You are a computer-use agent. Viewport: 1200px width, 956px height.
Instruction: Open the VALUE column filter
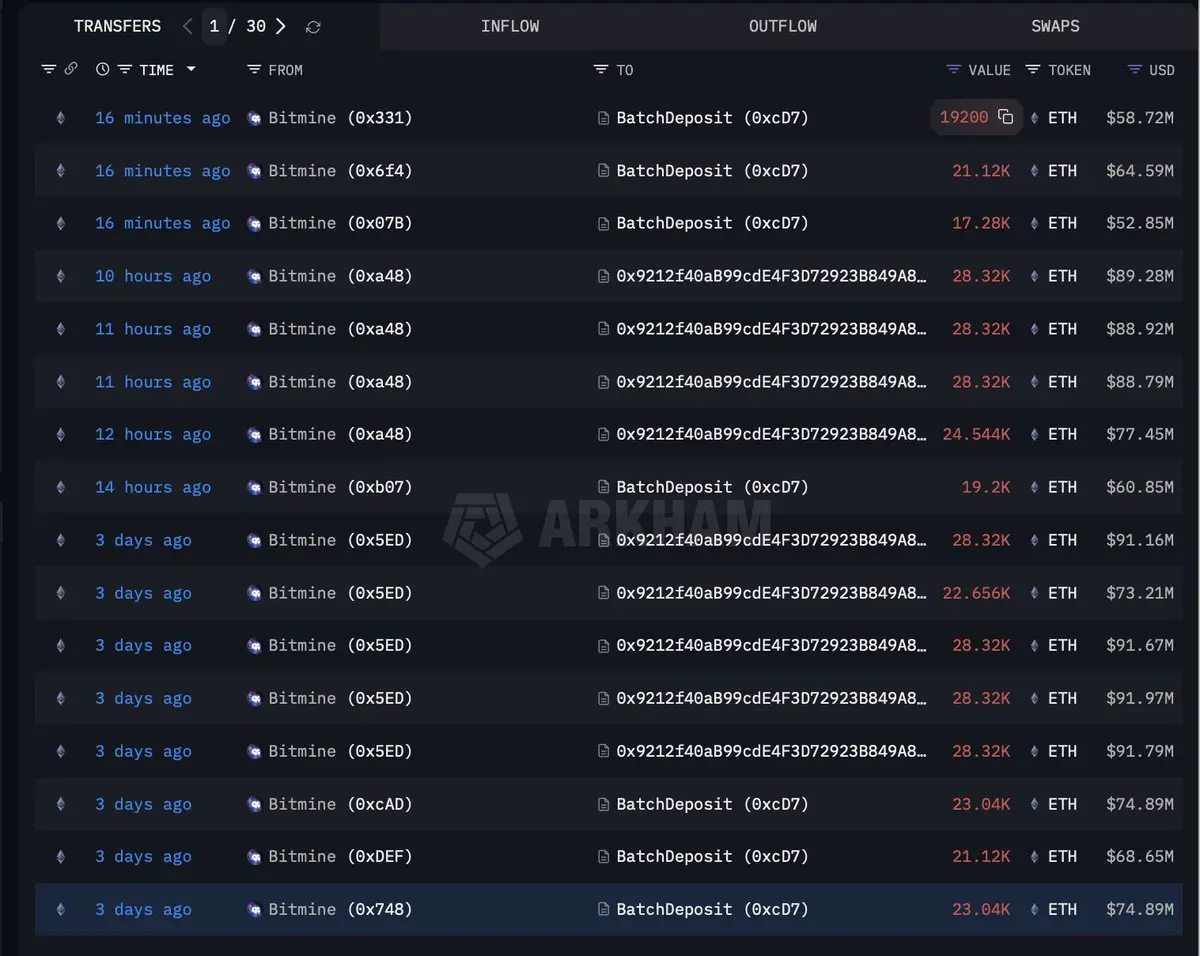click(953, 70)
